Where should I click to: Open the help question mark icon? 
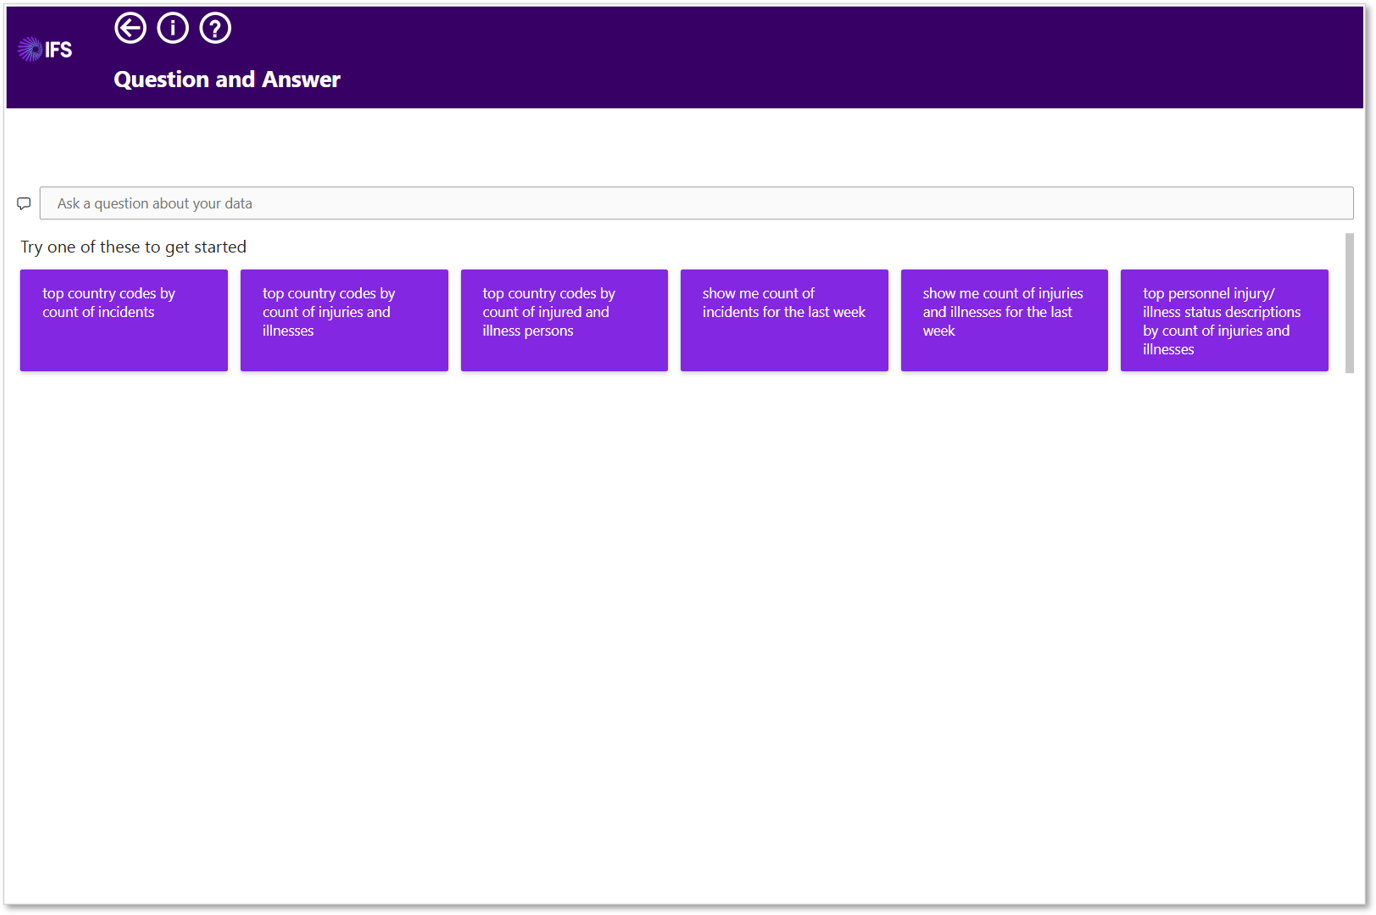[x=215, y=28]
